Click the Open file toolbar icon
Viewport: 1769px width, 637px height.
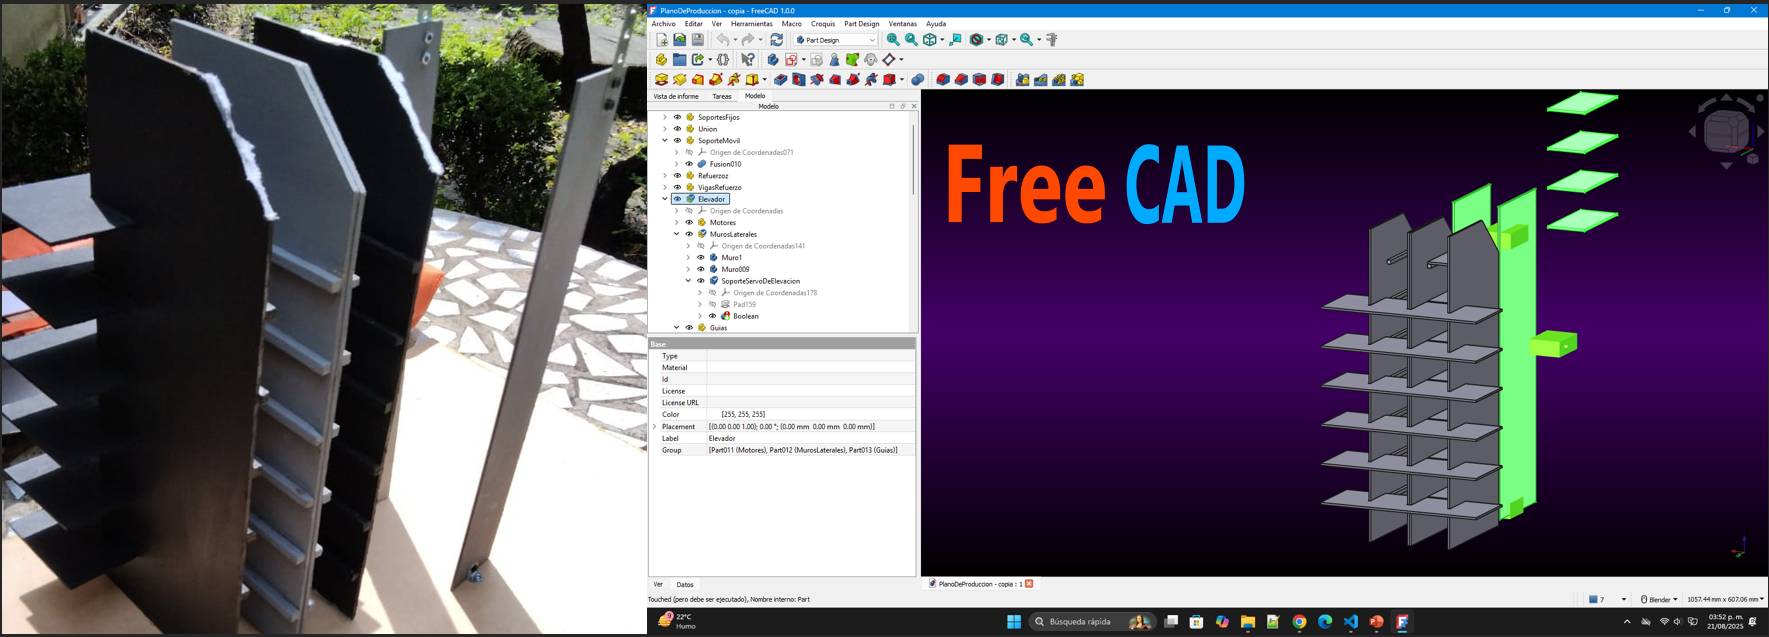(x=679, y=40)
